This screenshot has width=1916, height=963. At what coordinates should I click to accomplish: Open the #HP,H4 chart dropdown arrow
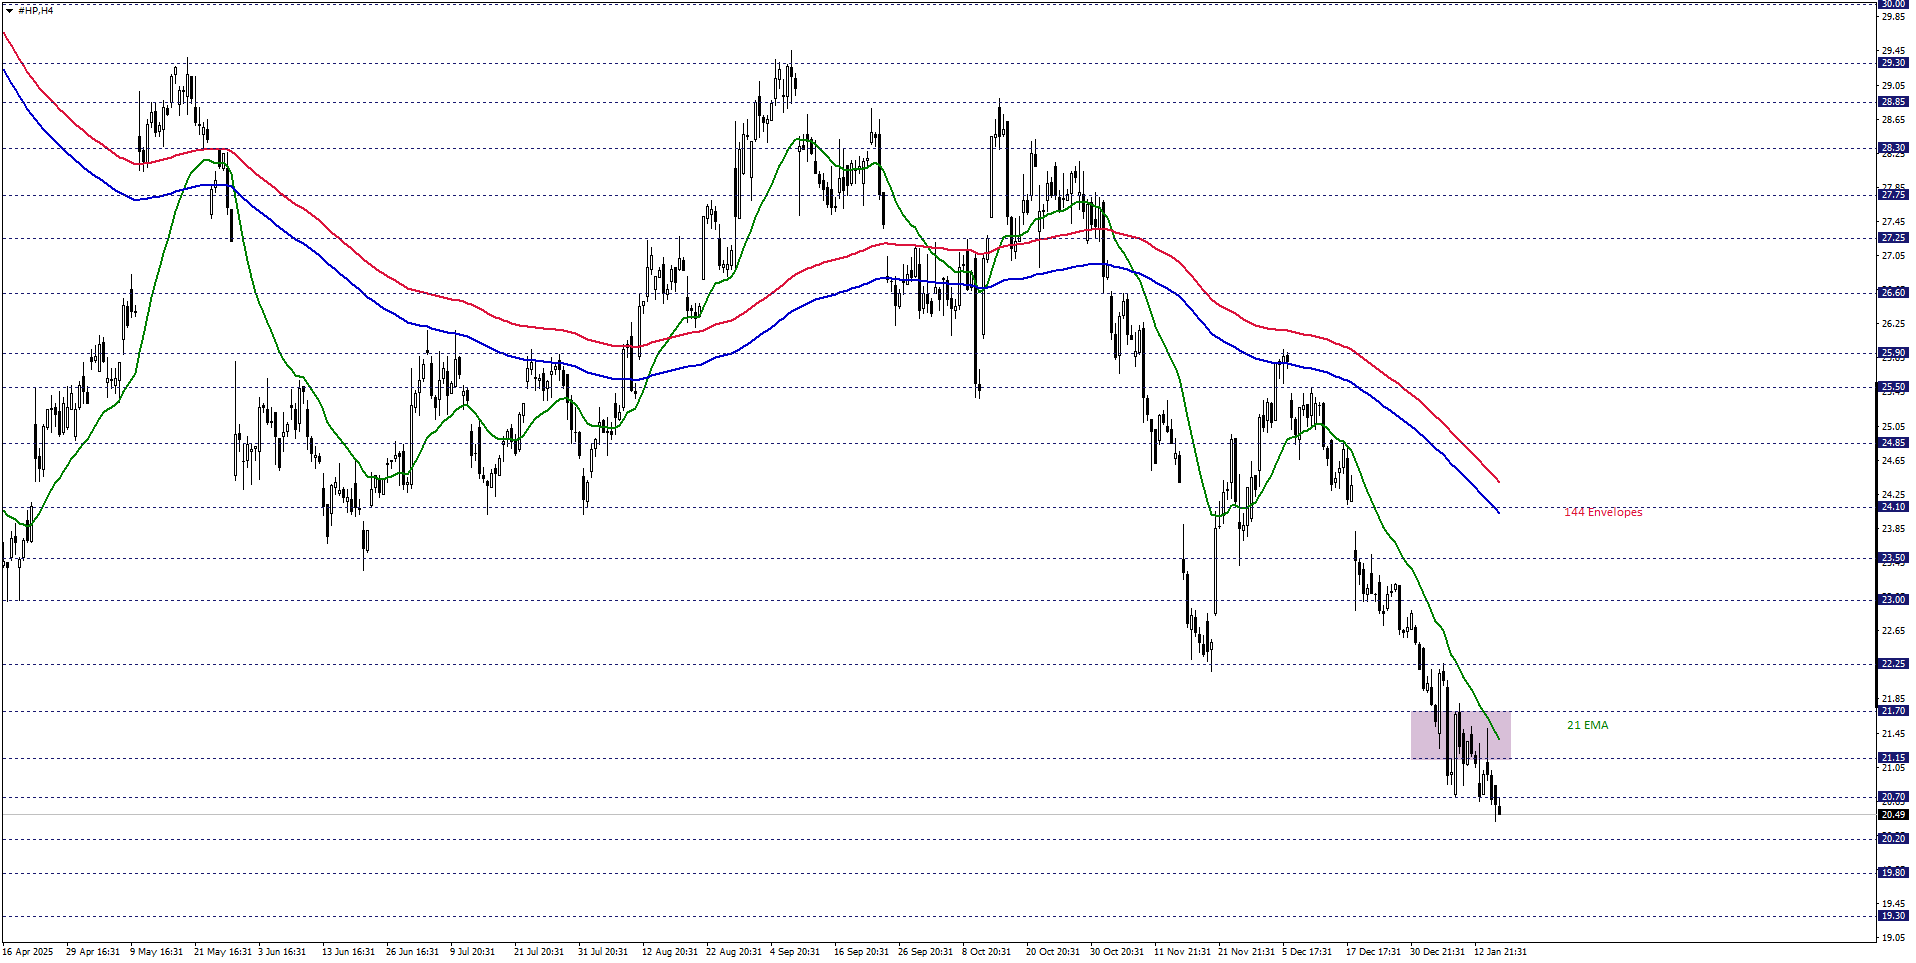[9, 10]
